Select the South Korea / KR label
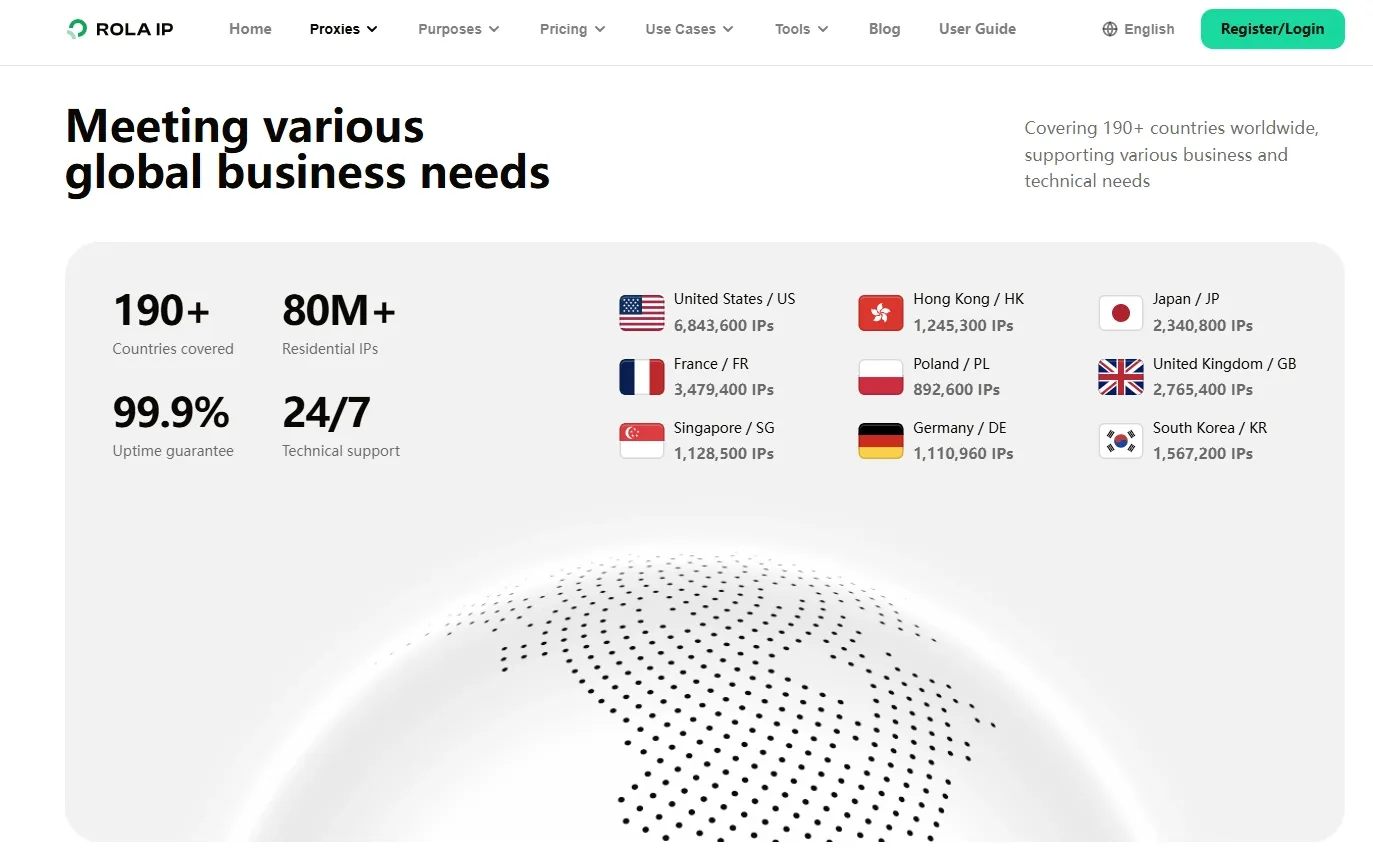Screen dimensions: 1373x859 coord(1210,428)
